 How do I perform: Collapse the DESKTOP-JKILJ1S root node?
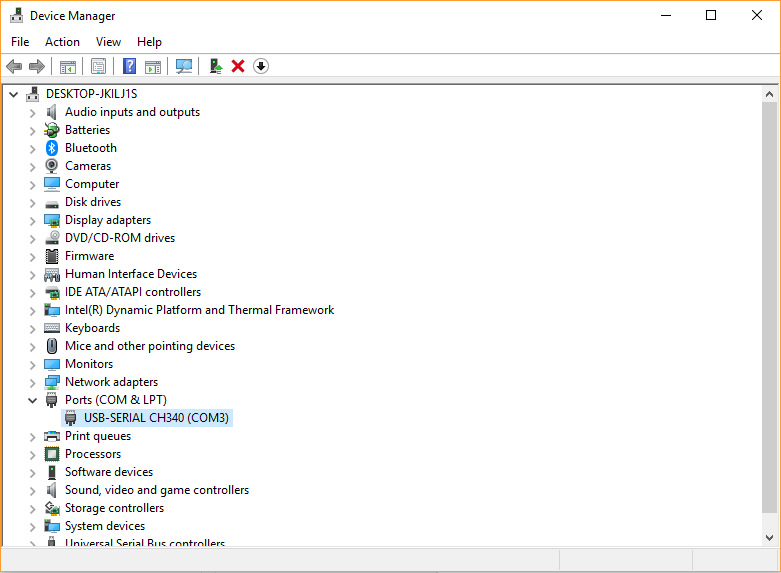click(x=13, y=94)
